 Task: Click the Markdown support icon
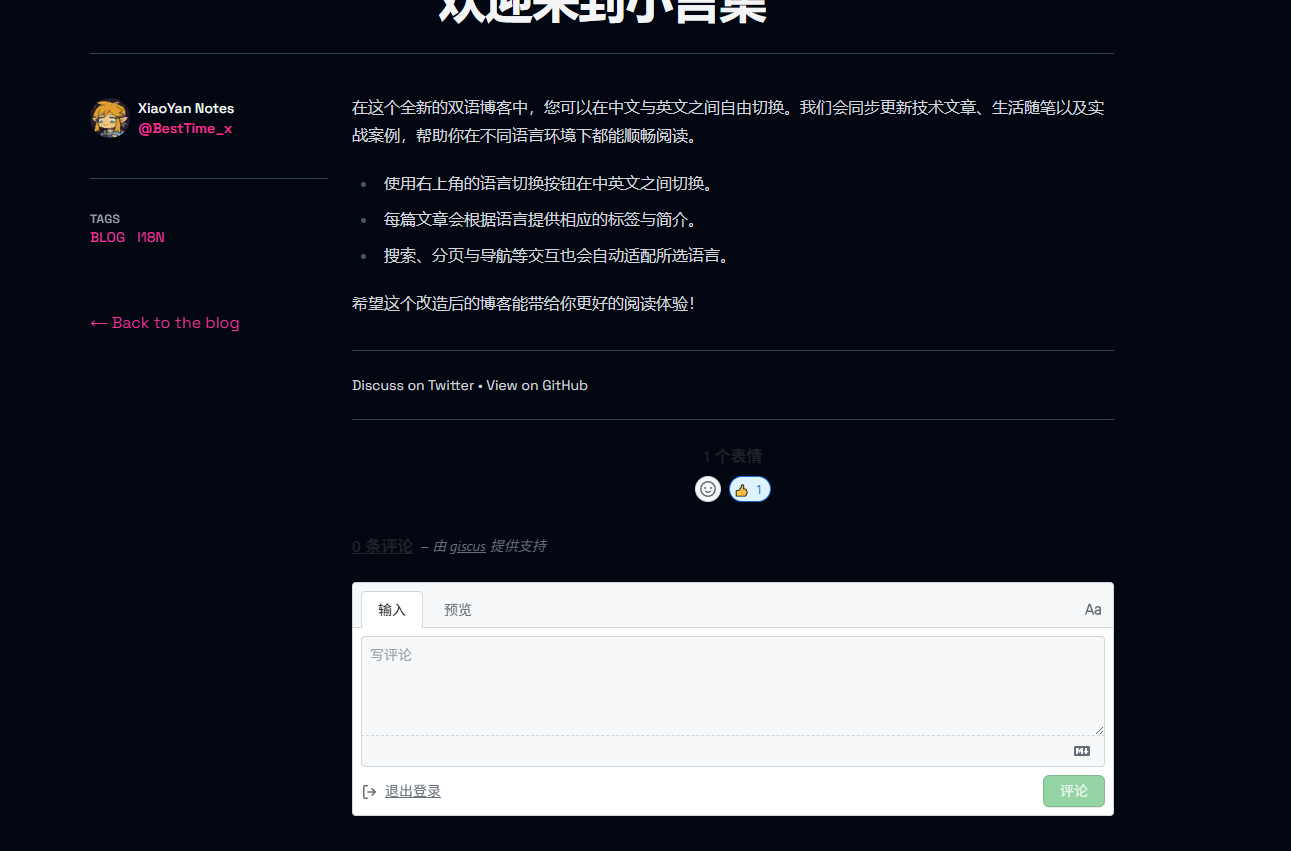1081,751
